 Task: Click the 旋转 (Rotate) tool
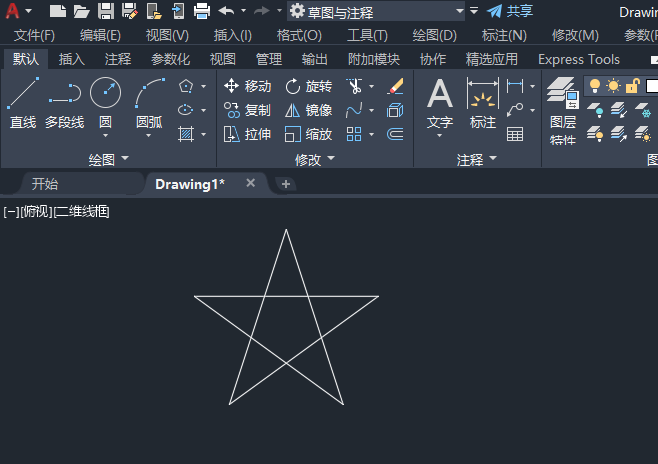click(308, 86)
